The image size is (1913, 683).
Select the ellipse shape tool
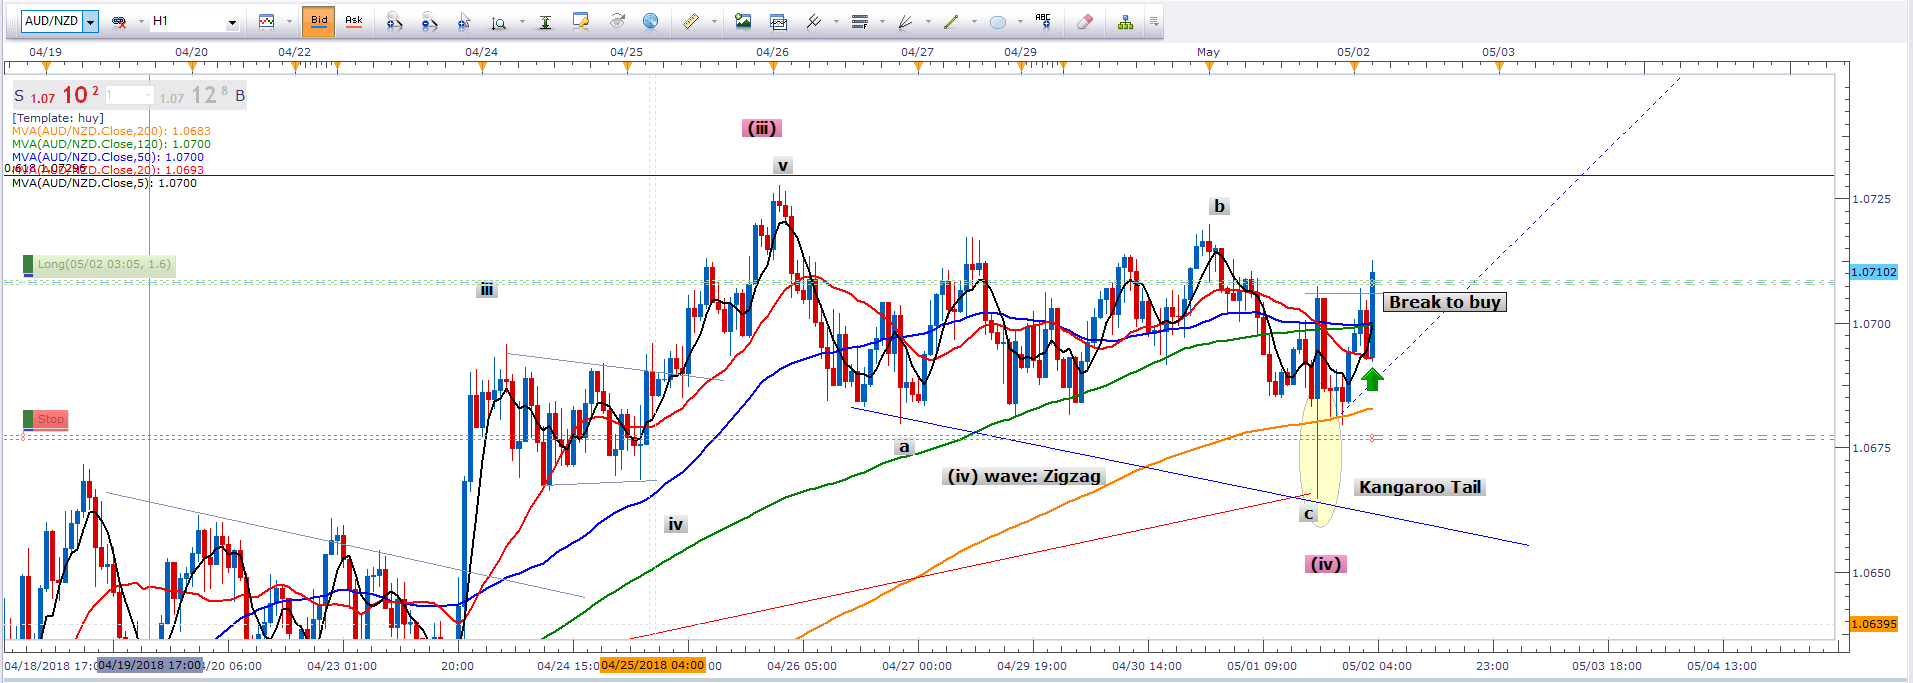pyautogui.click(x=997, y=21)
